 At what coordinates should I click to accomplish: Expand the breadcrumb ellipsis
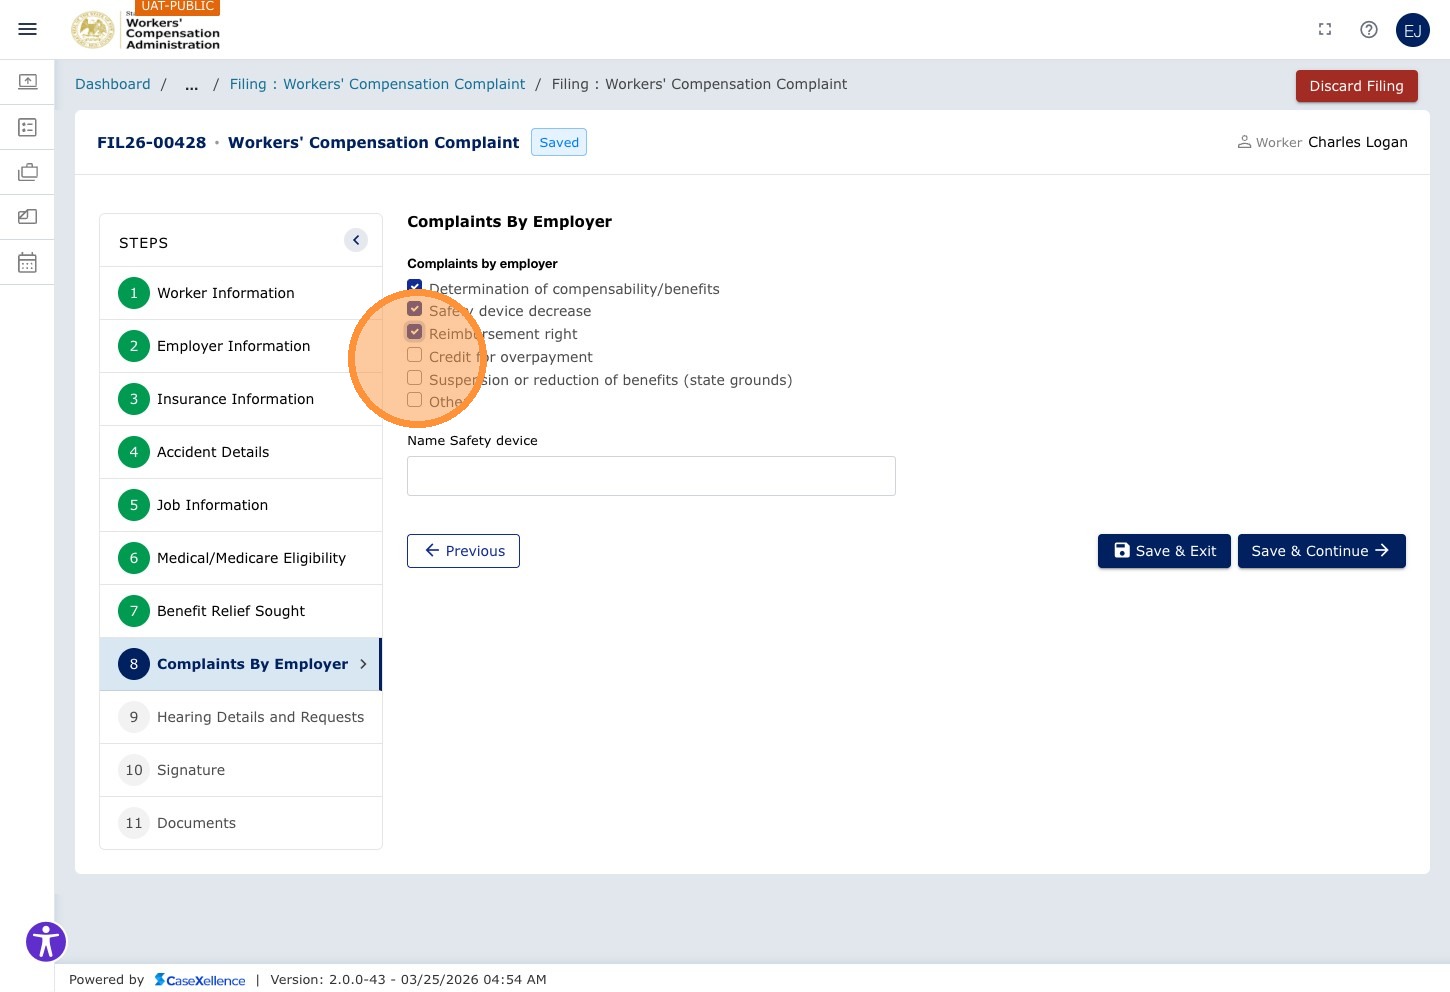tap(191, 85)
